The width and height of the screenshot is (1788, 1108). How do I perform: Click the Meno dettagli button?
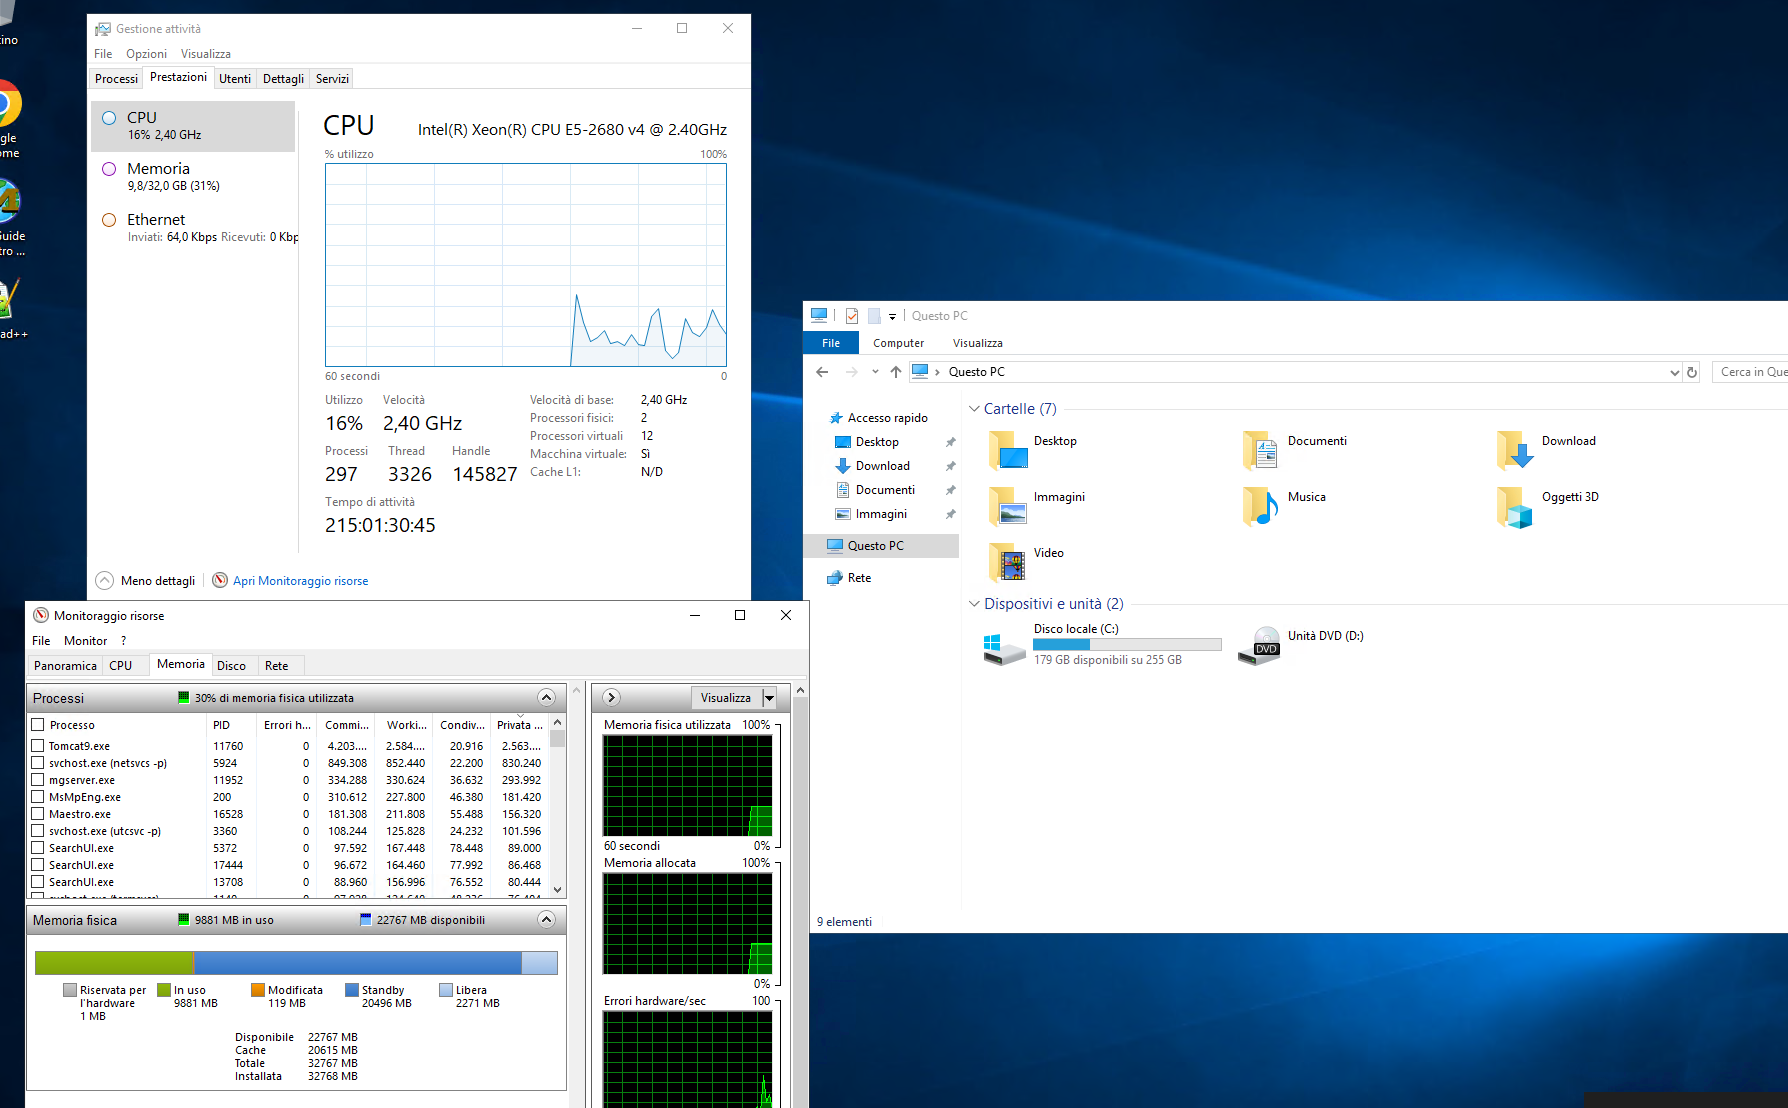146,581
